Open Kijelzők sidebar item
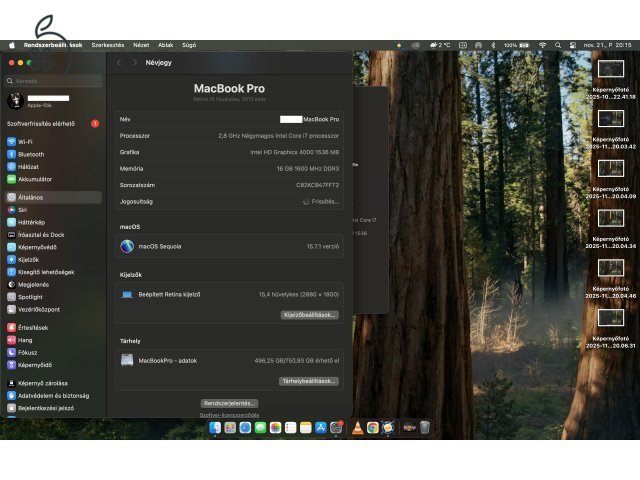 click(23, 260)
